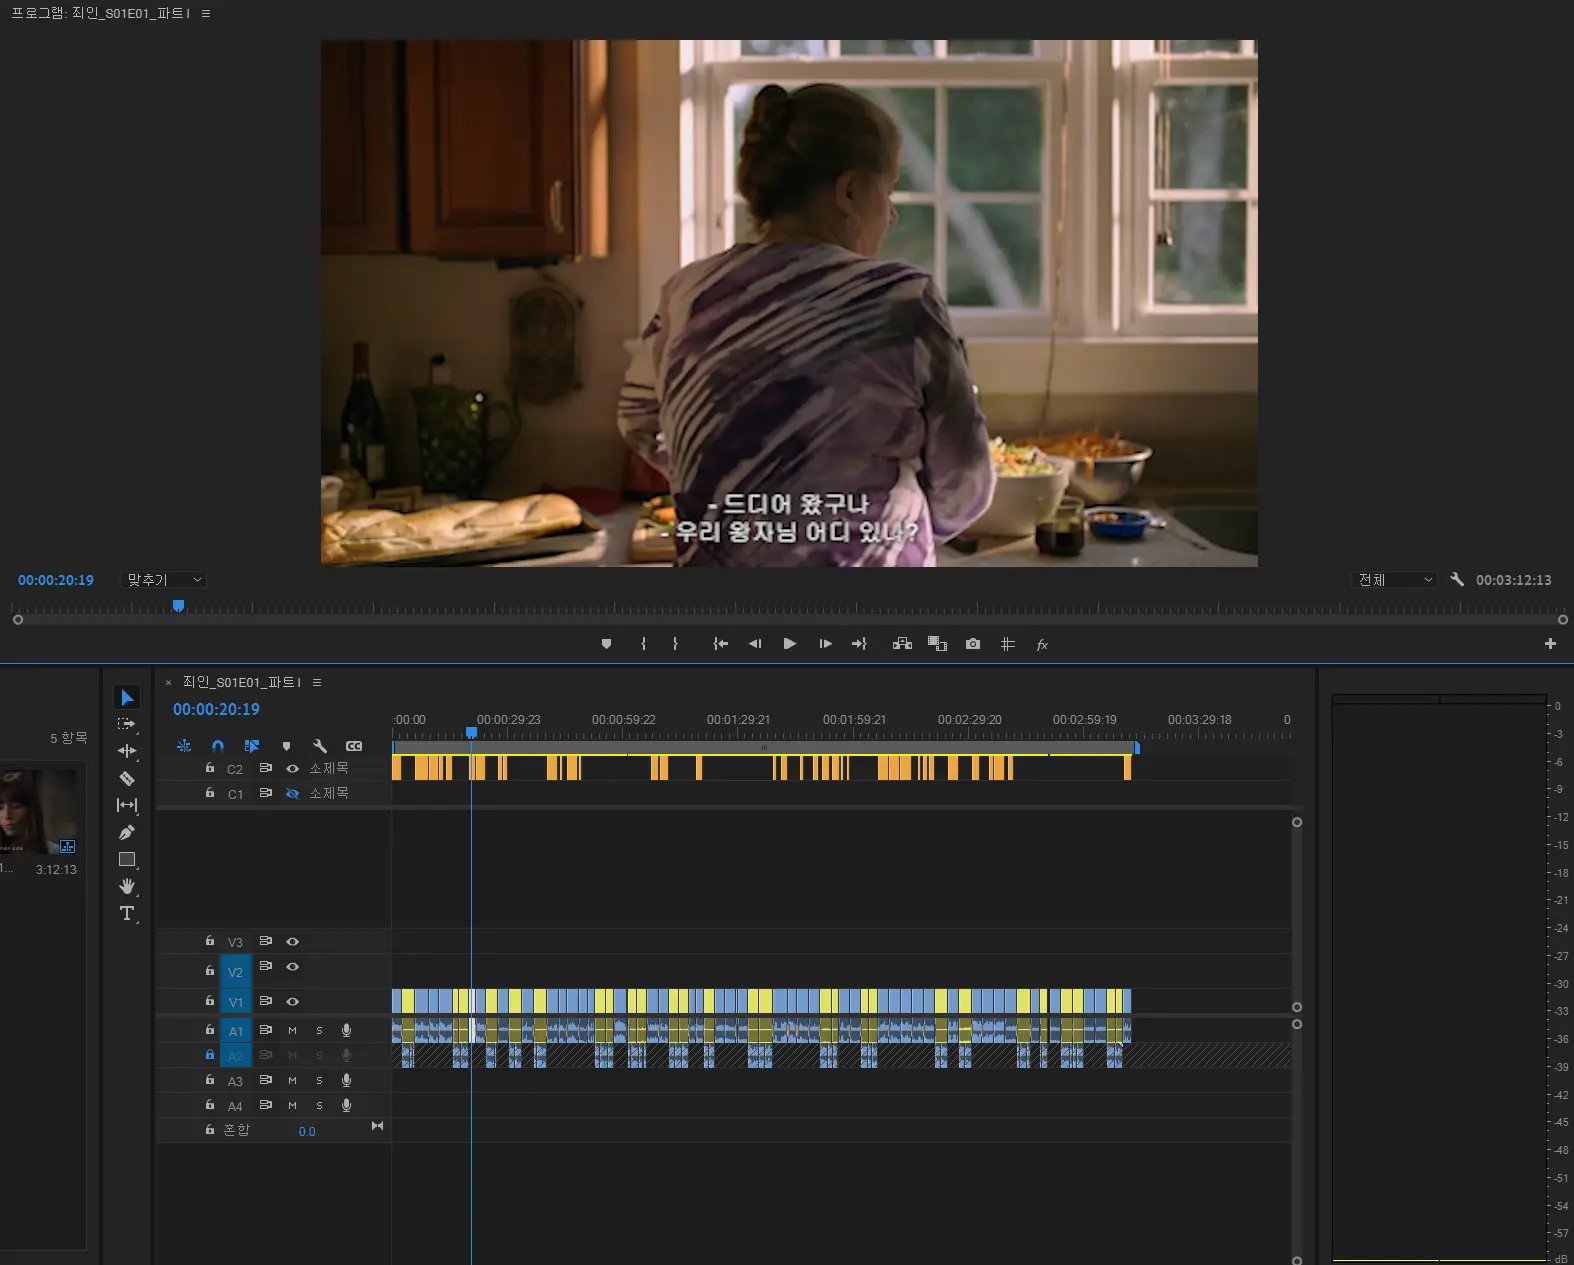
Task: Select the Track Select Forward tool
Action: 127,724
